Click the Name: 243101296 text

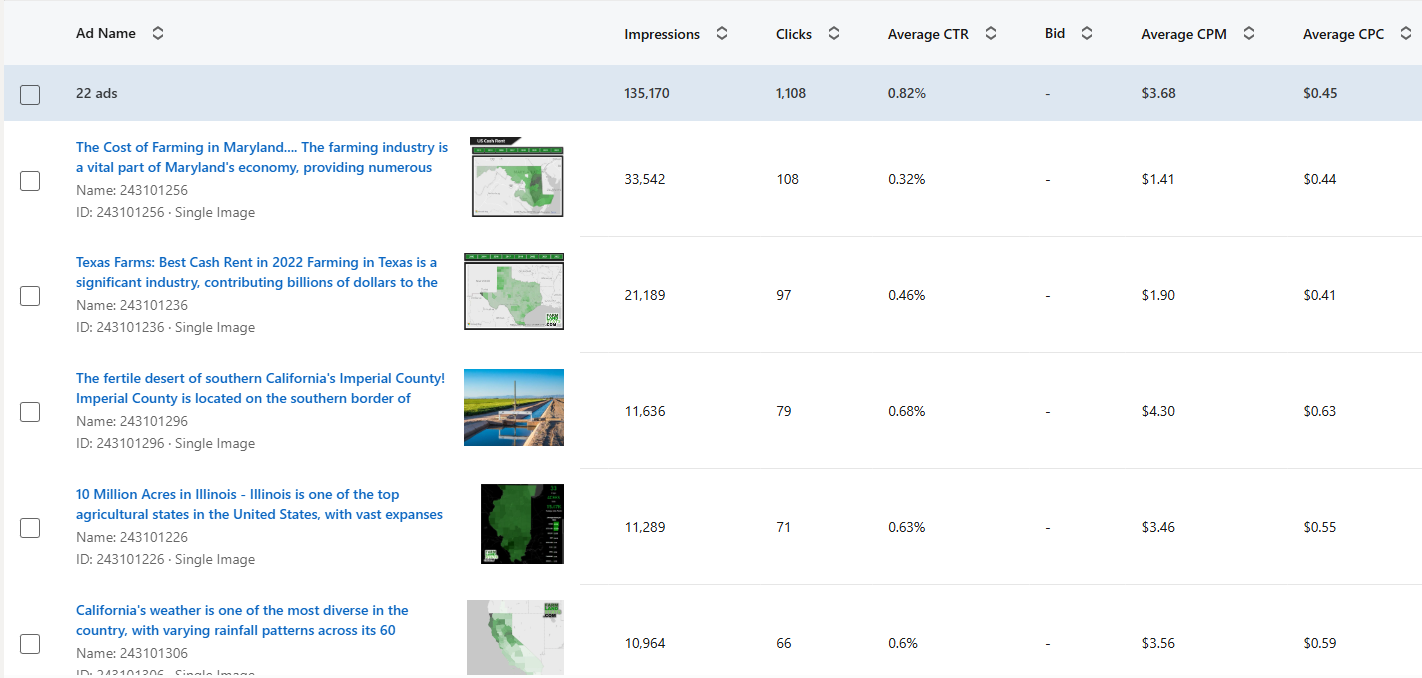point(132,421)
